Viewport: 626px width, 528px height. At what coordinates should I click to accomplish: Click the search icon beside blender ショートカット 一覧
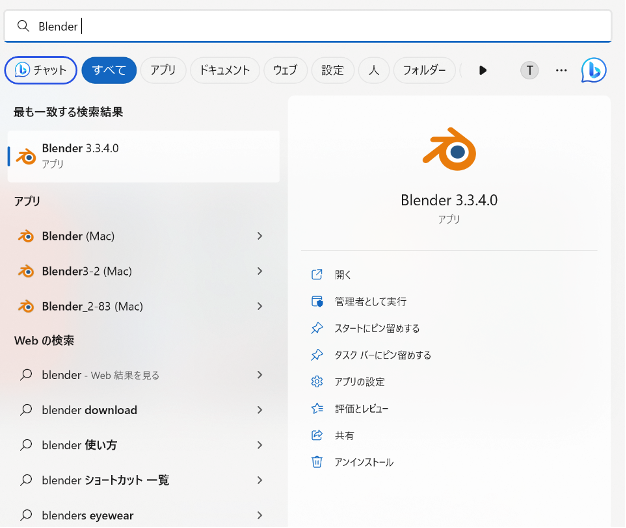[x=26, y=480]
